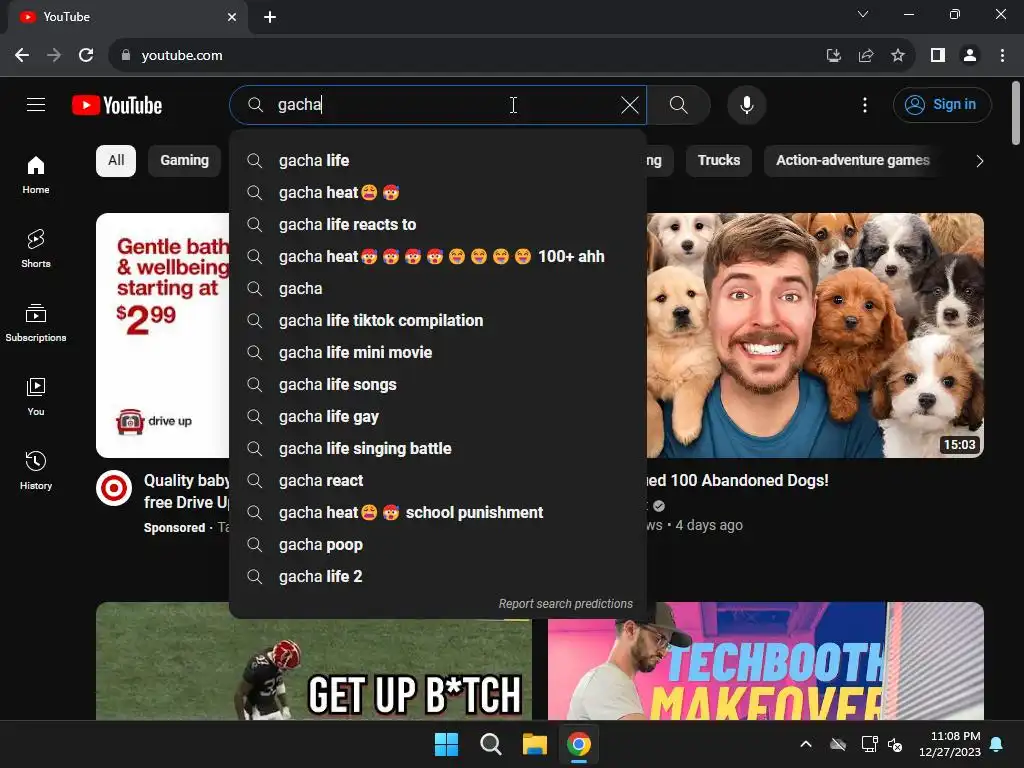Select the Gaming filter chip
Image resolution: width=1024 pixels, height=768 pixels.
[x=184, y=161]
